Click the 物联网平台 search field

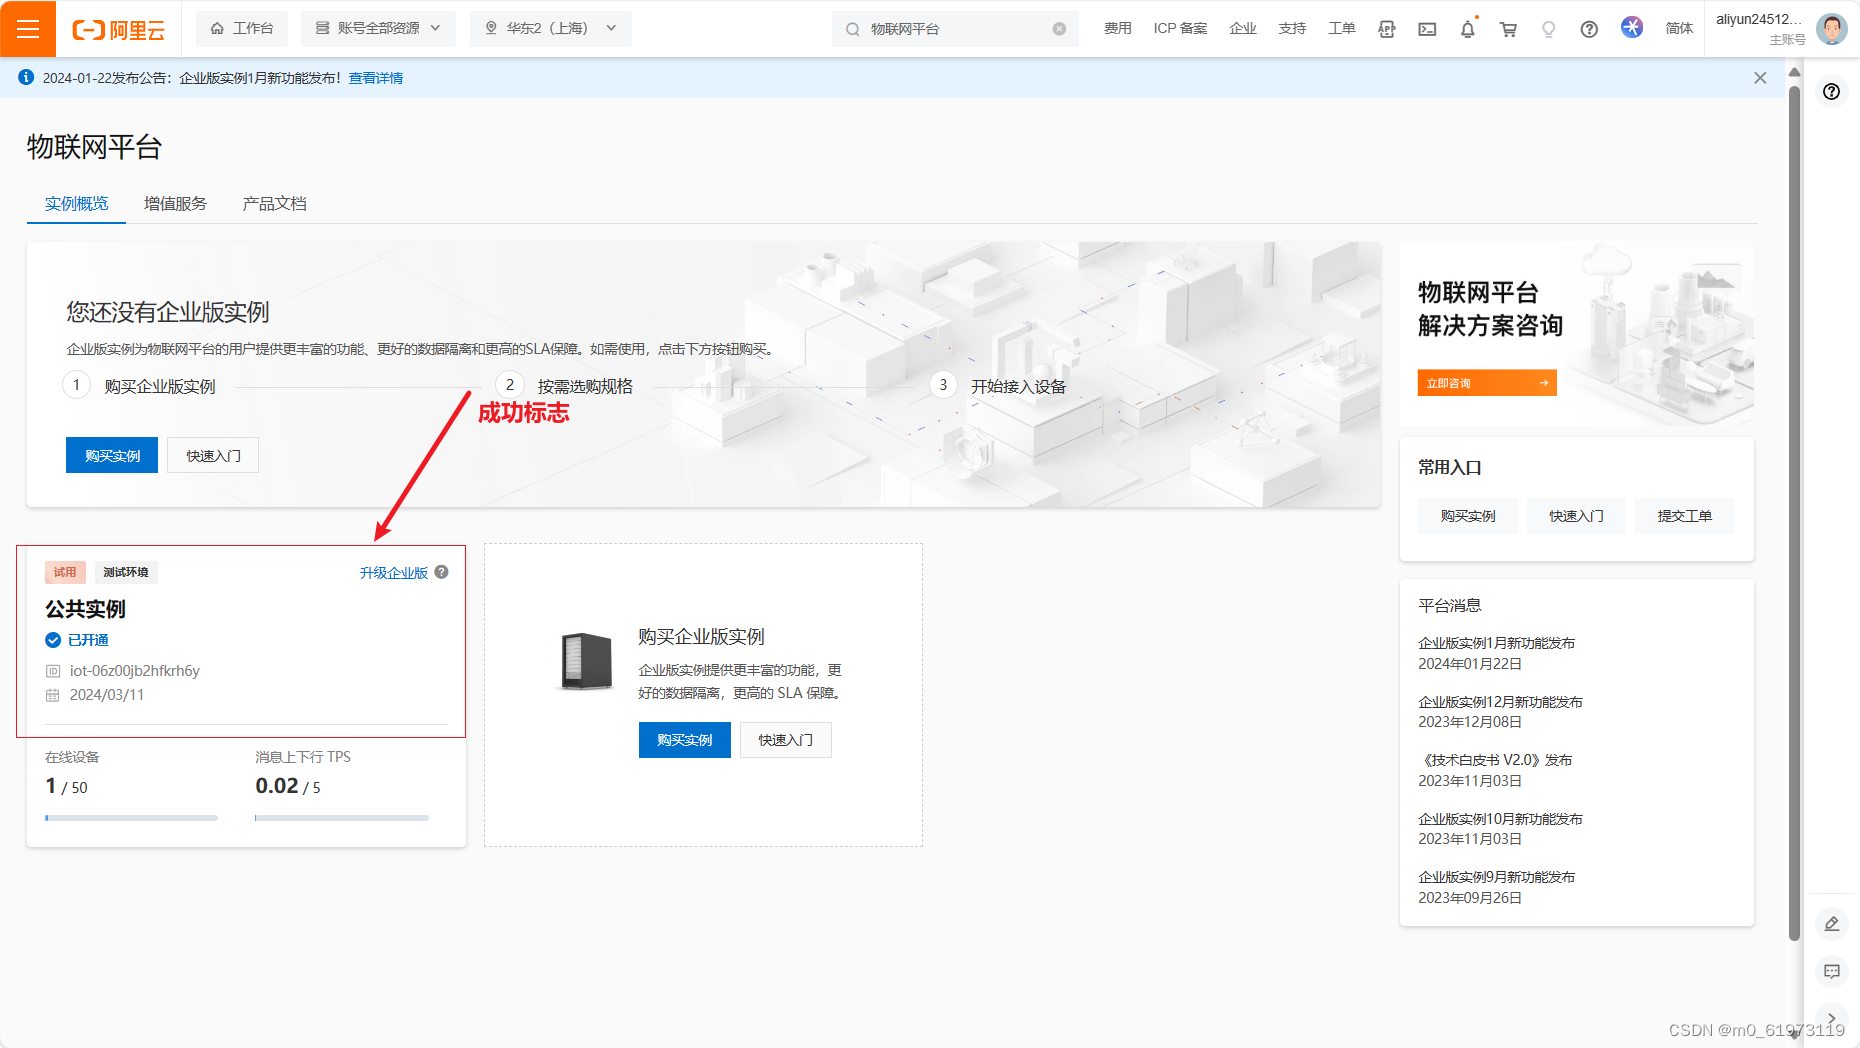pos(955,29)
